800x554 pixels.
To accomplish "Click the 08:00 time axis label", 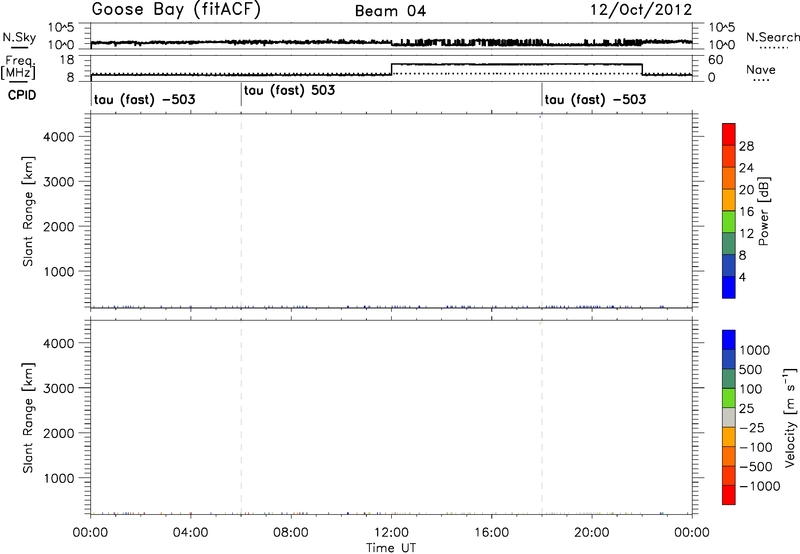I will click(291, 533).
